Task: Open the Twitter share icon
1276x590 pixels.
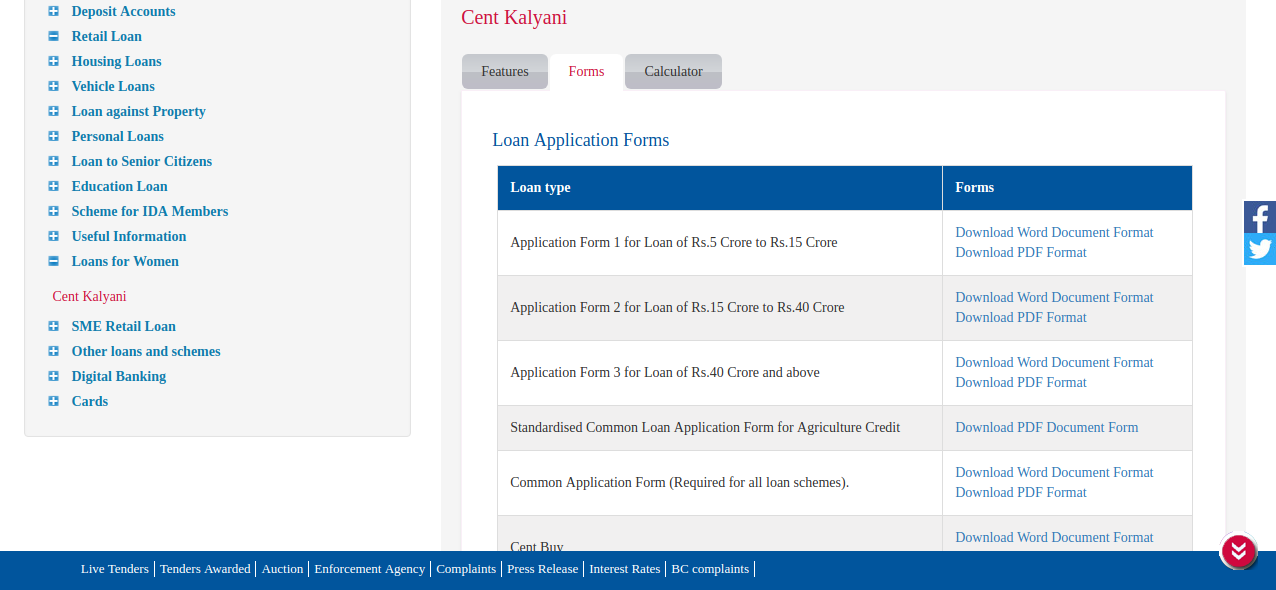Action: point(1259,249)
